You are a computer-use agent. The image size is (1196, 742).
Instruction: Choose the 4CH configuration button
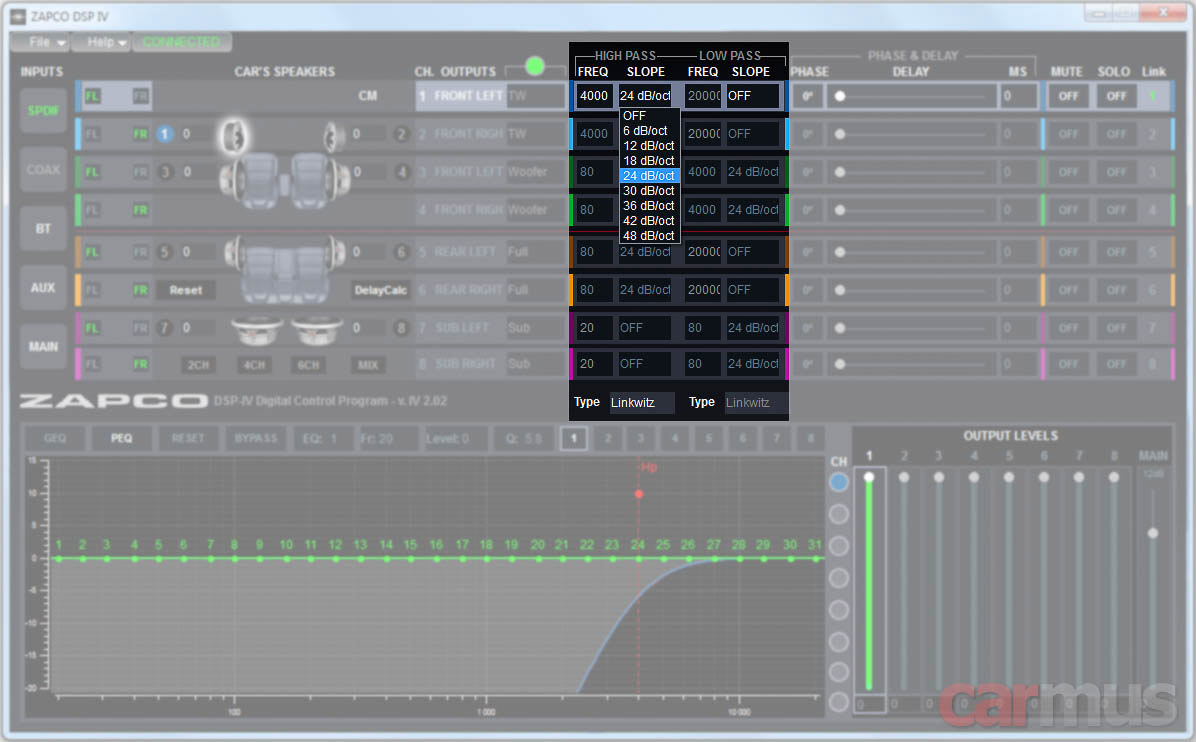(x=254, y=365)
